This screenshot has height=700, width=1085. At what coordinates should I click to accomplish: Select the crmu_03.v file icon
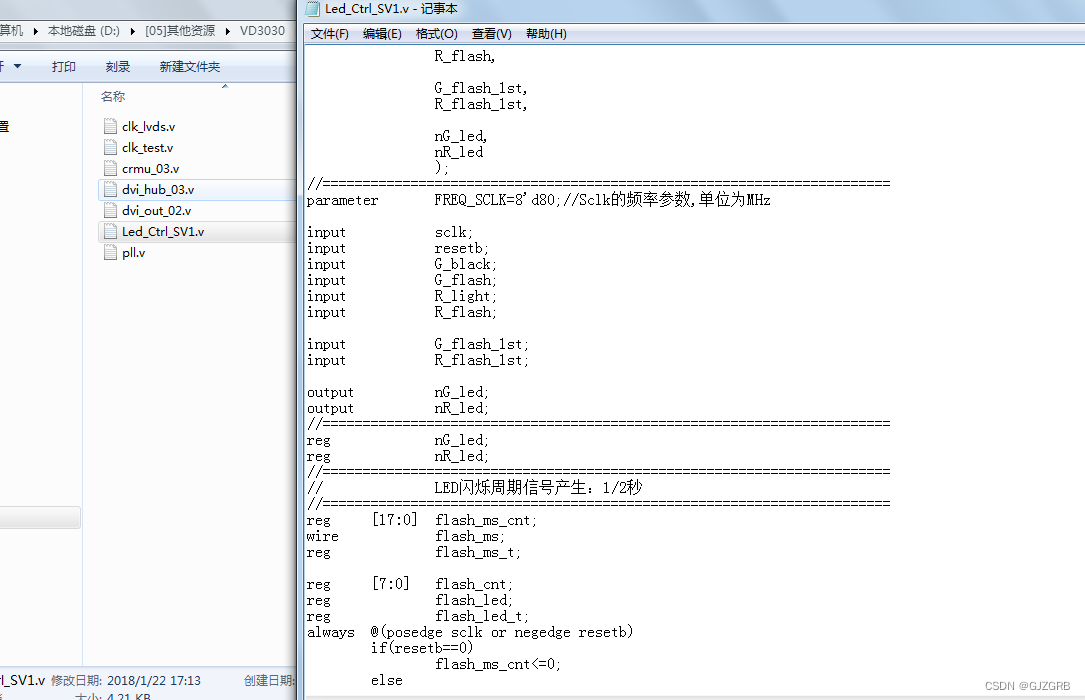(110, 168)
